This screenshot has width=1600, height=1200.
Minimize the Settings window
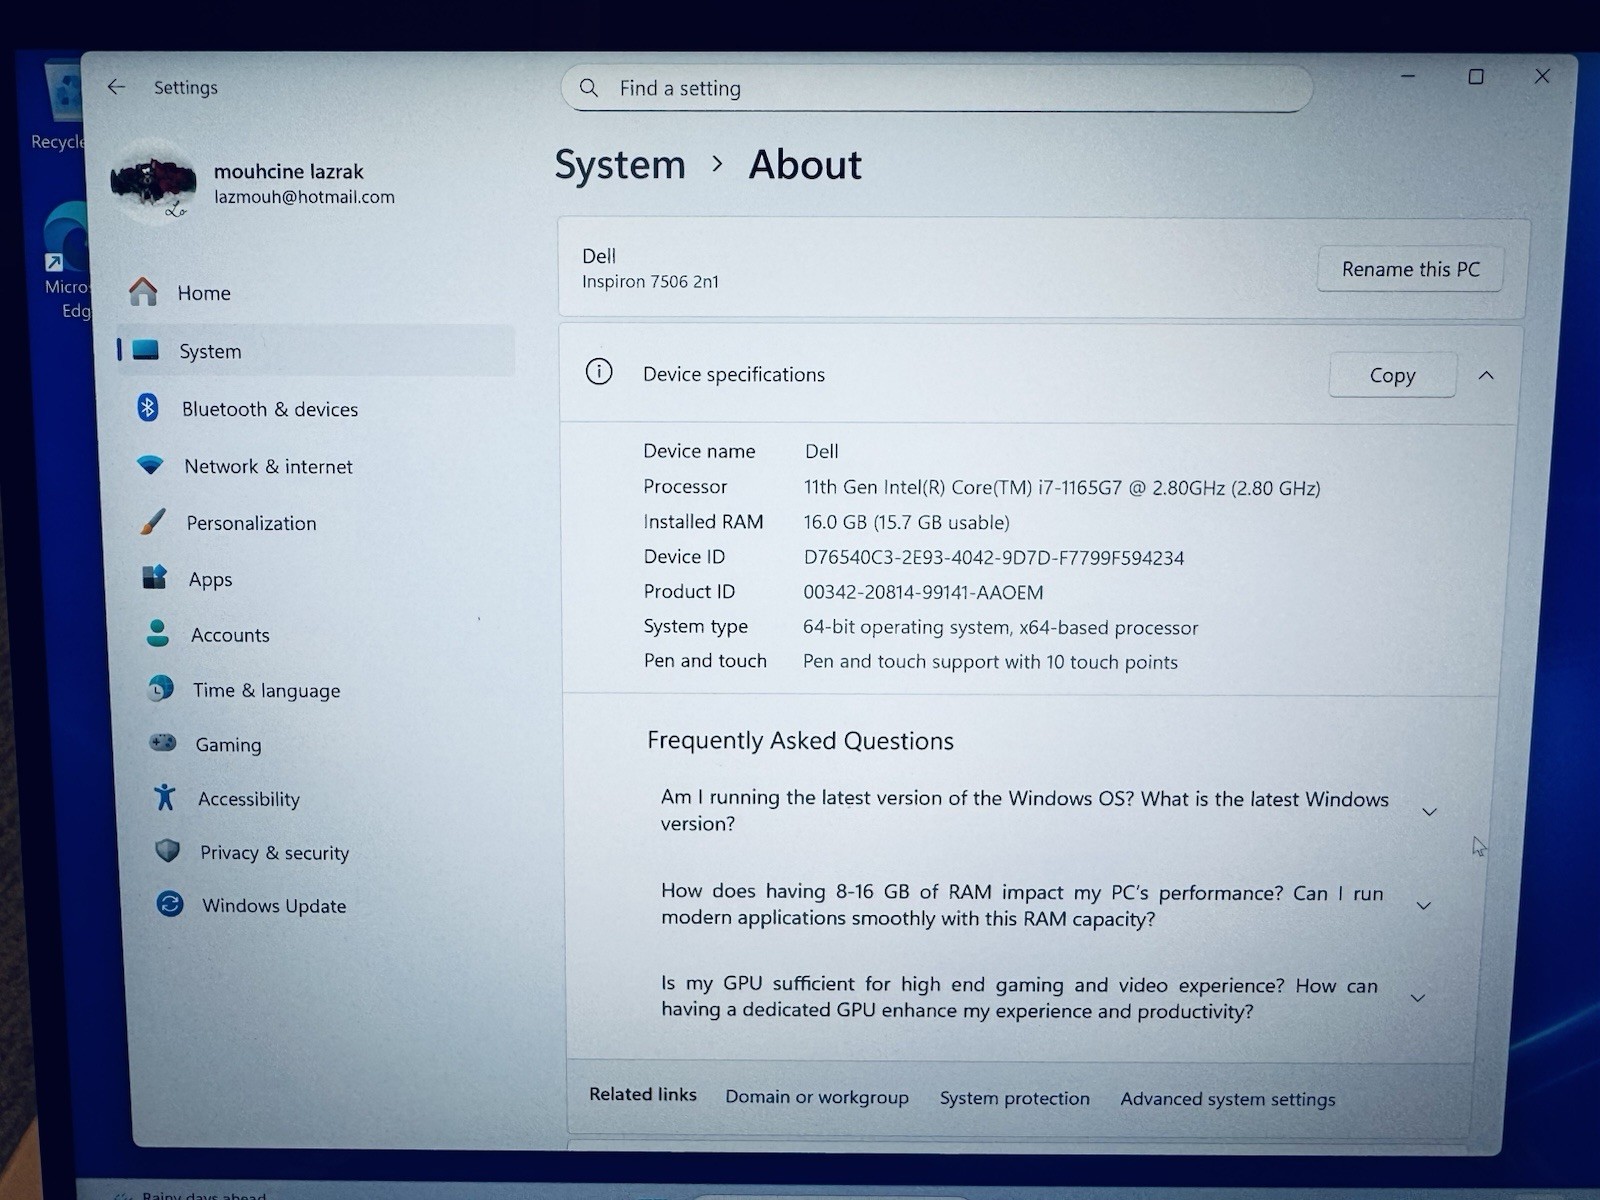pos(1408,76)
